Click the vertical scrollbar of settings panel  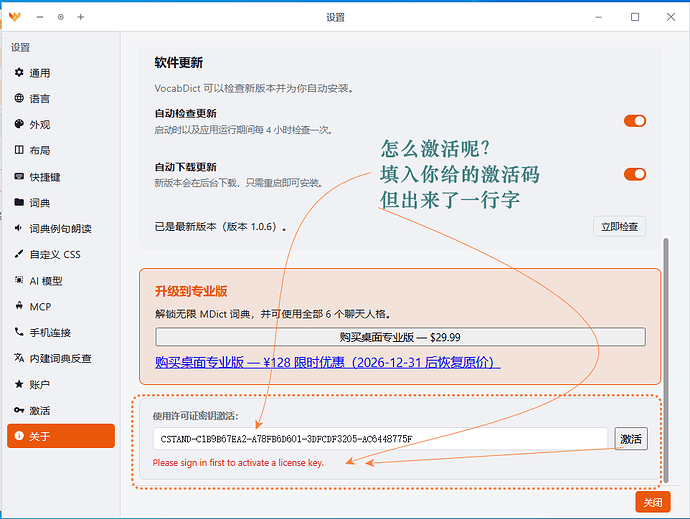click(x=666, y=360)
